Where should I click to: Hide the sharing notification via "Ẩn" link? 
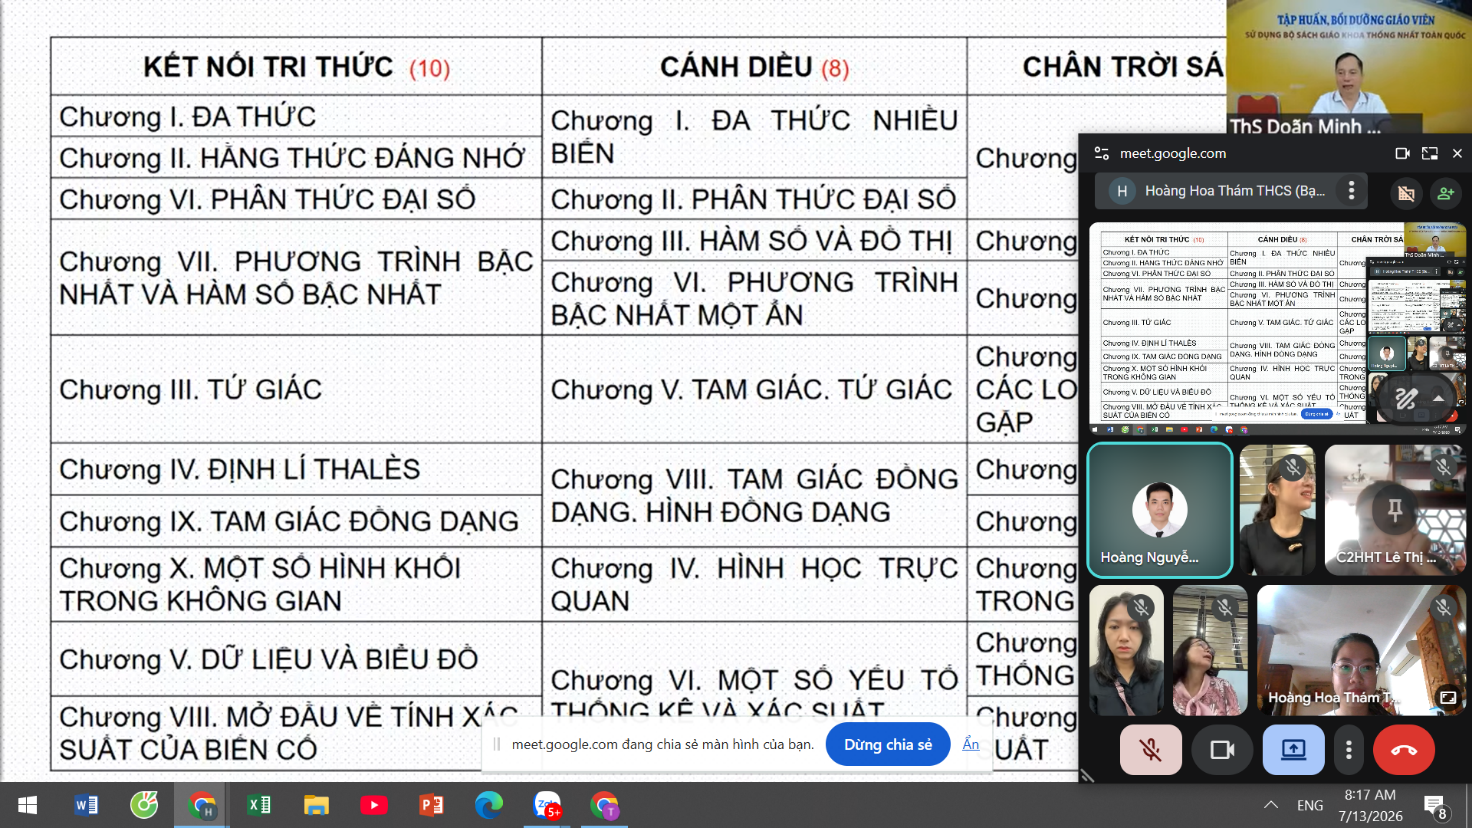971,744
